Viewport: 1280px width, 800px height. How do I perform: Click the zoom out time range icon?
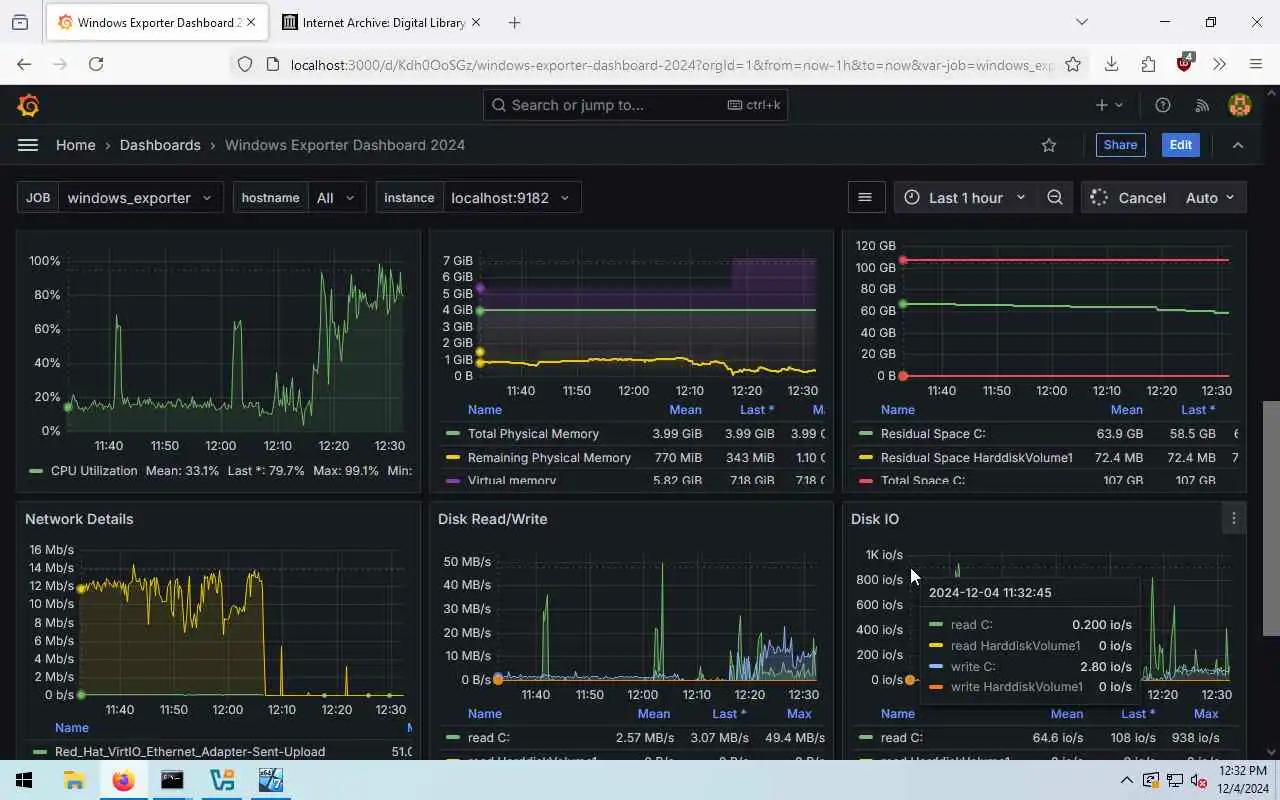(1055, 198)
